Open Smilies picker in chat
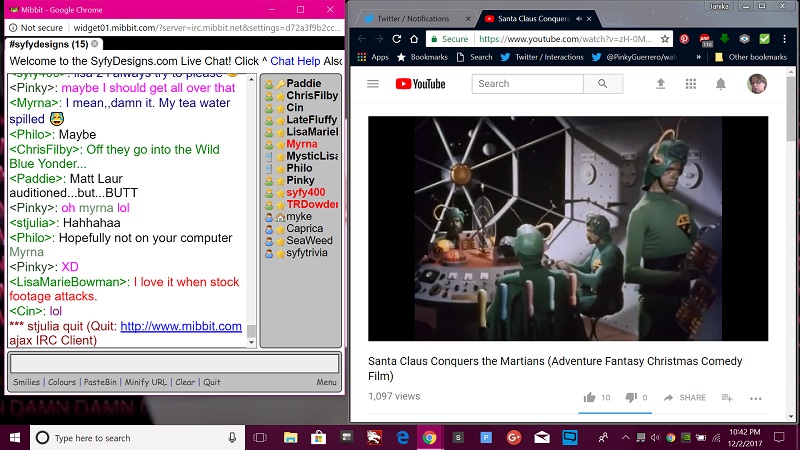Screen dimensions: 800x450 pyautogui.click(x=26, y=382)
